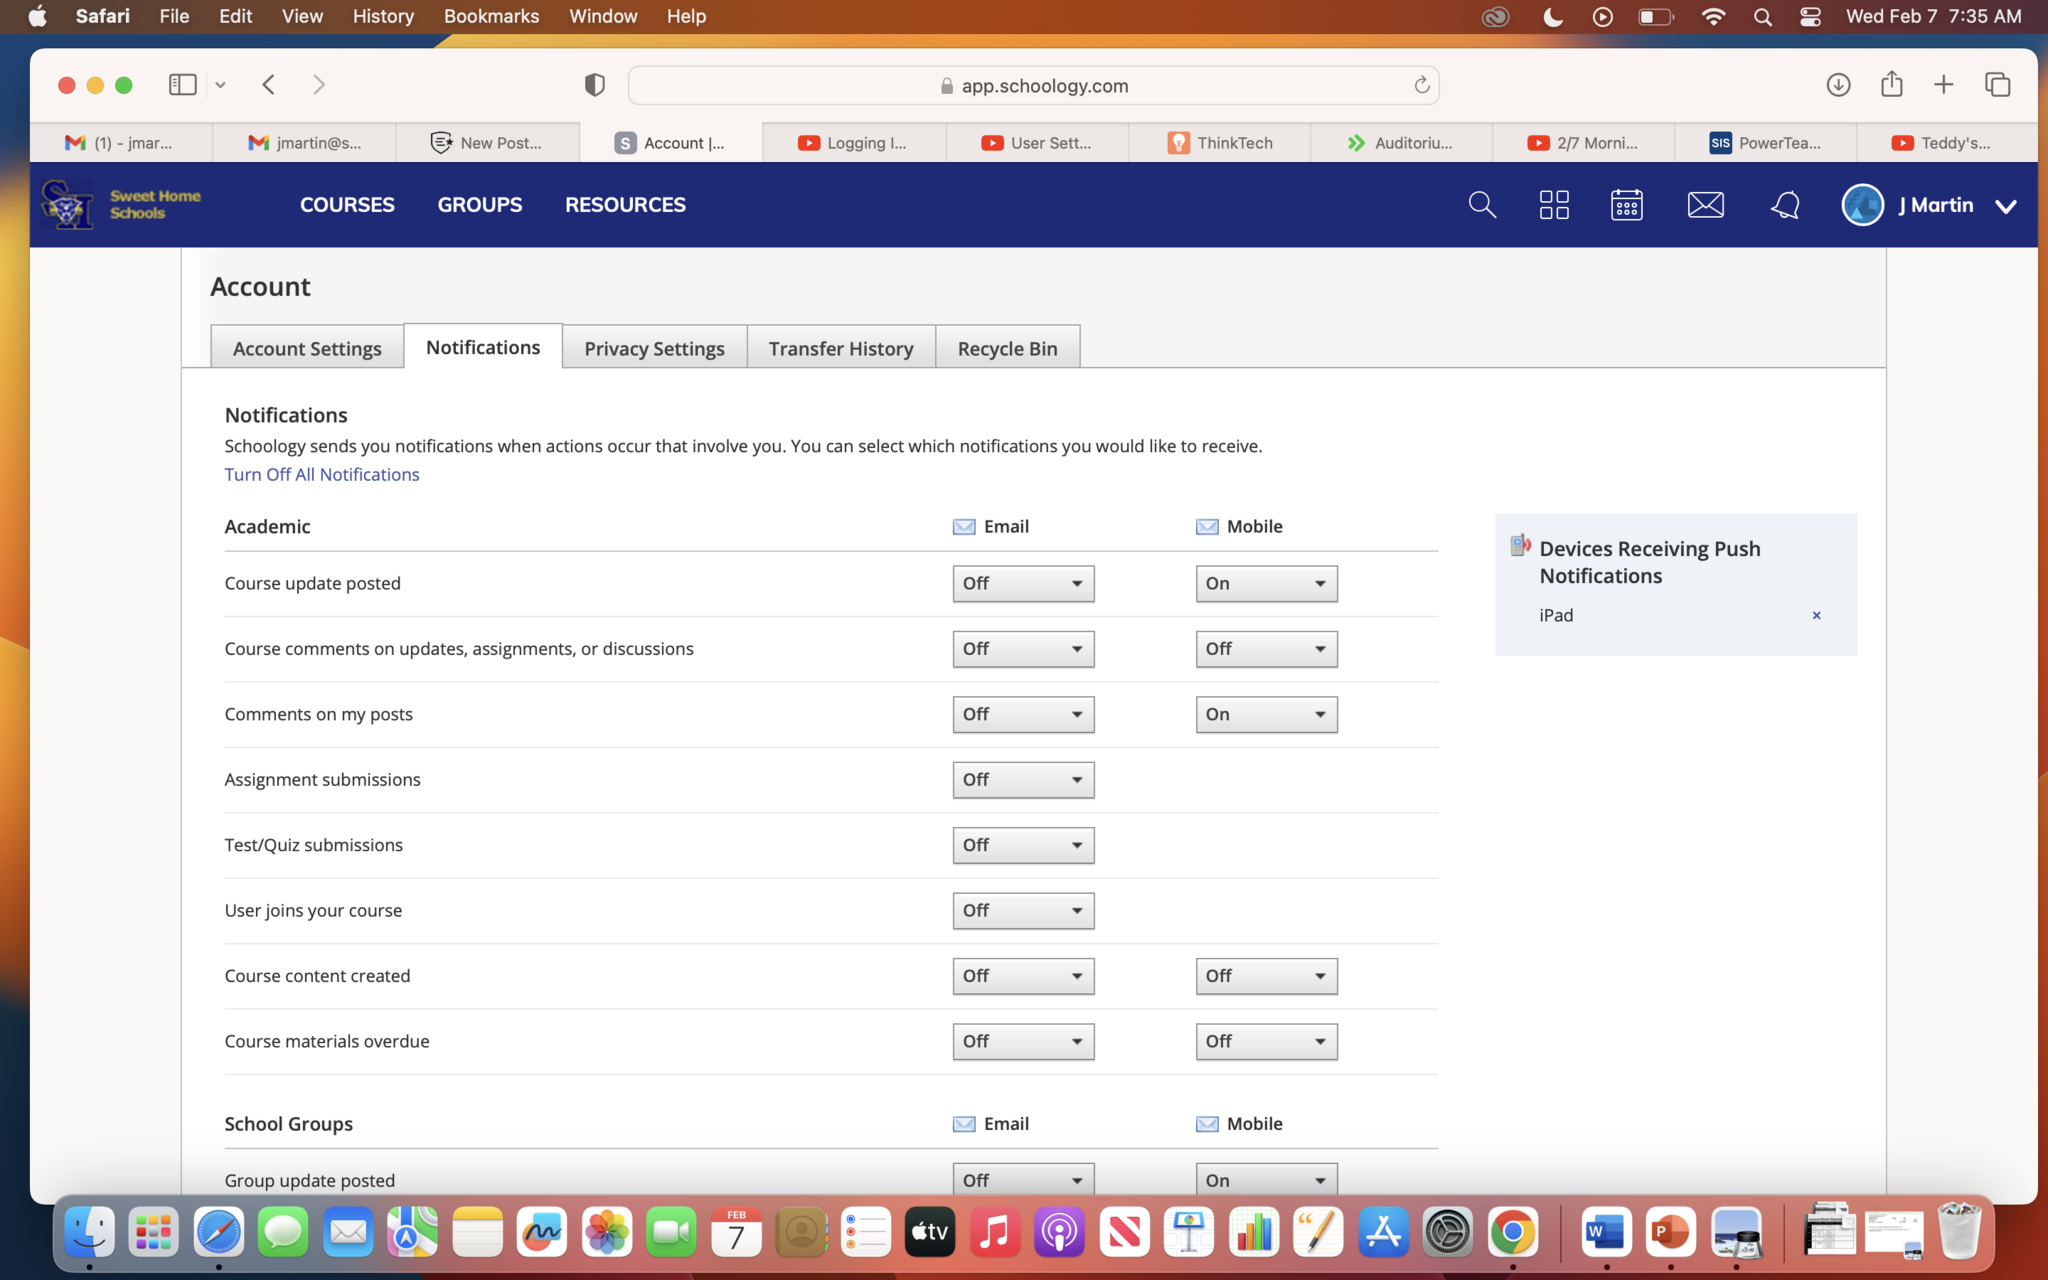This screenshot has width=2048, height=1280.
Task: Click the Safari address bar
Action: click(1033, 86)
